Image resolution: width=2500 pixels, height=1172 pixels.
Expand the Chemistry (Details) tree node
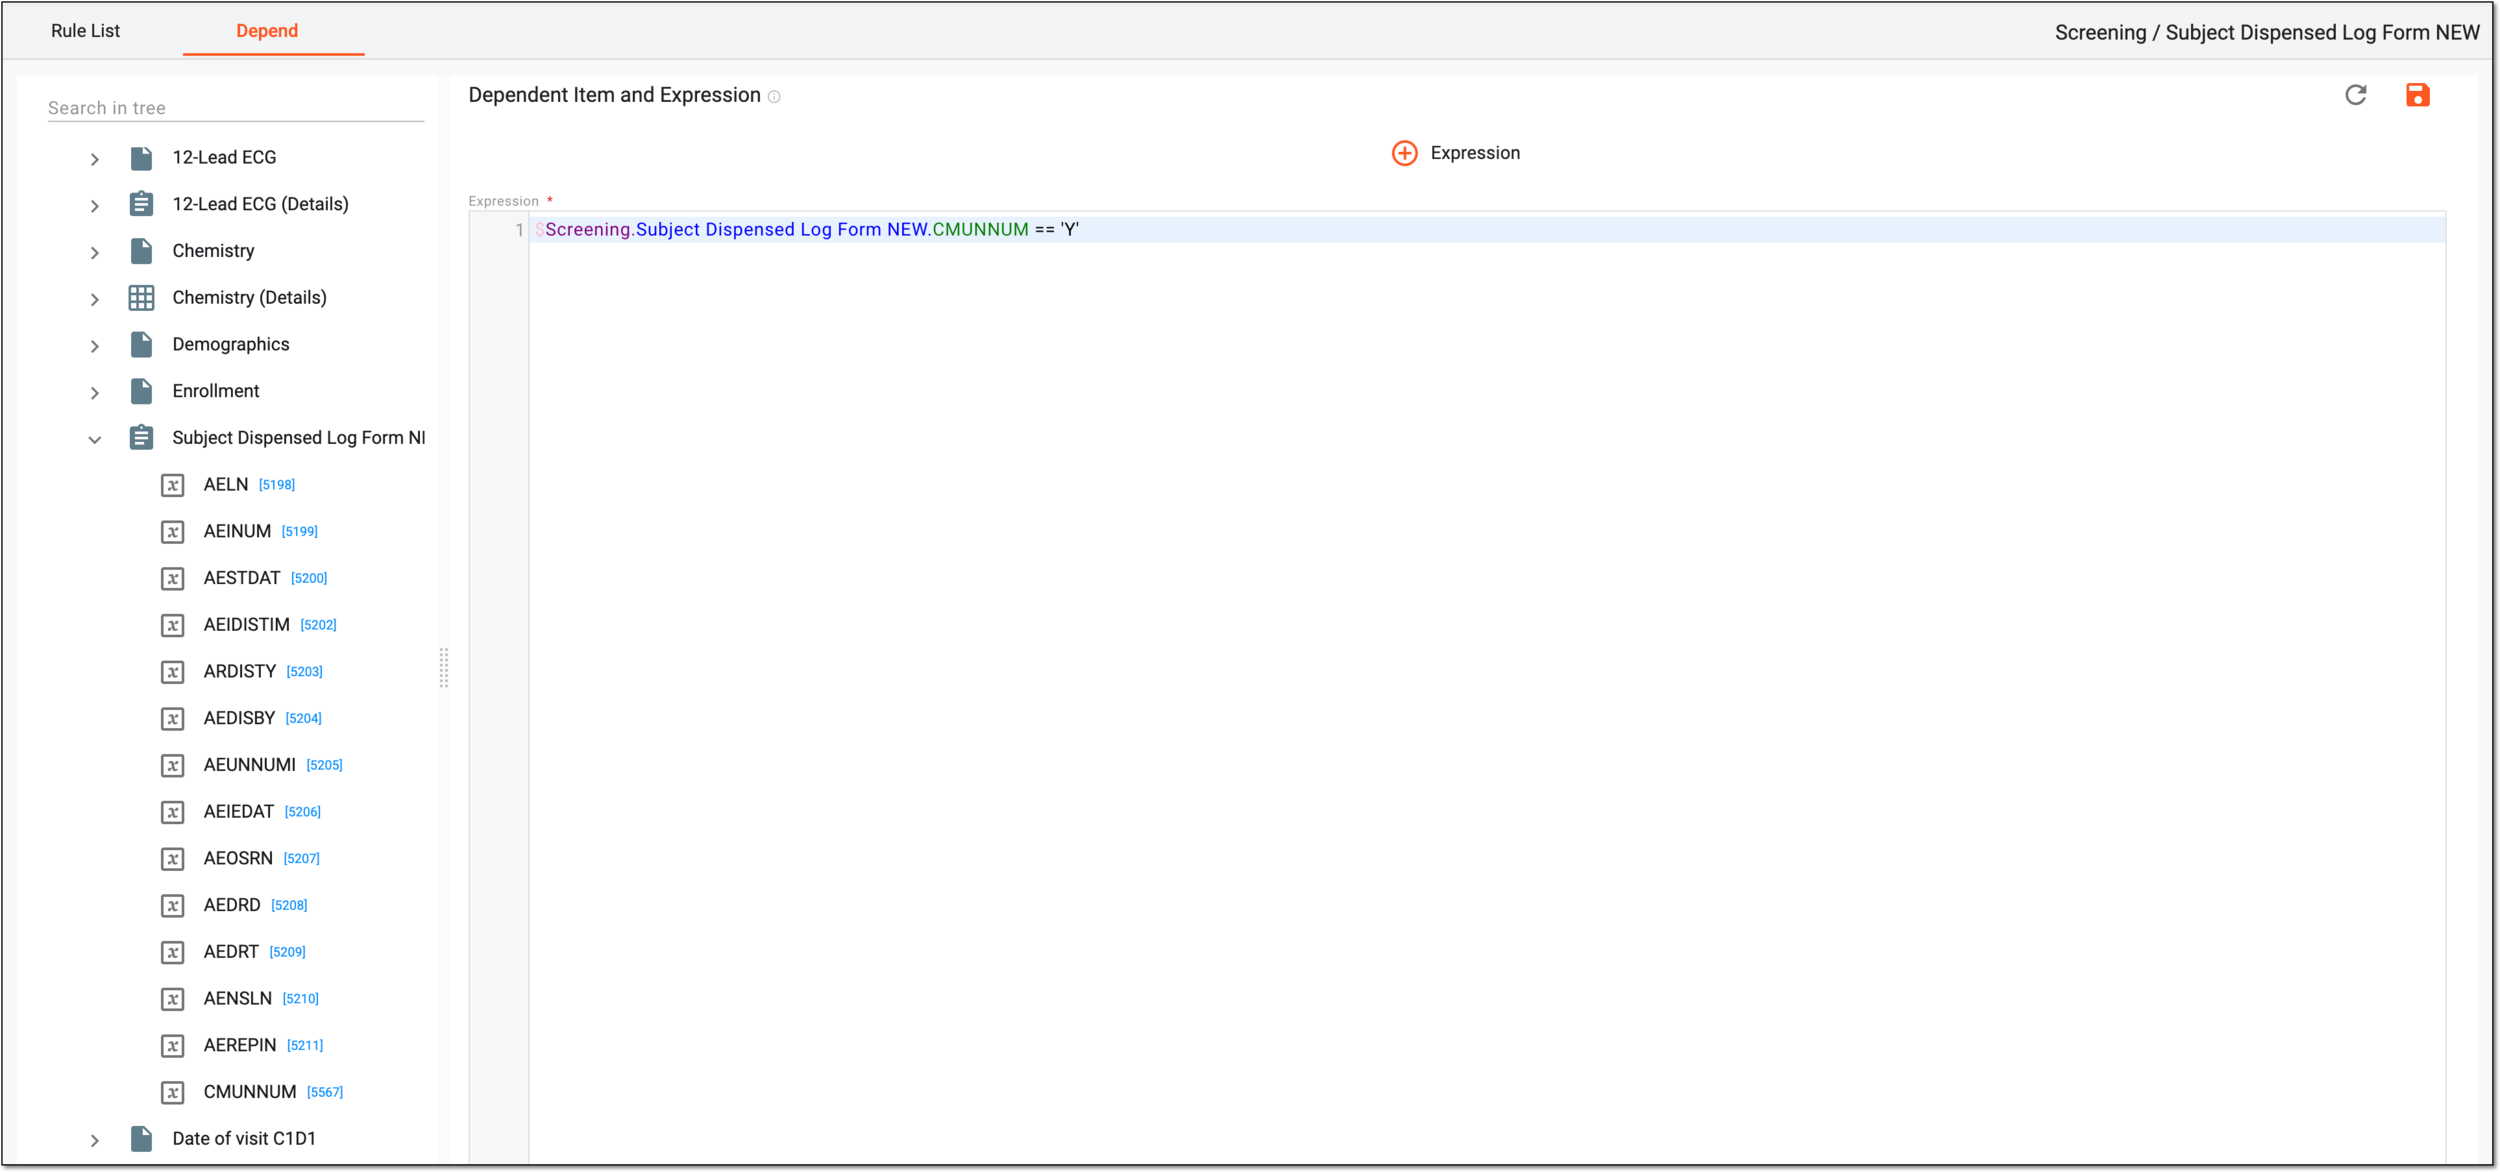click(x=95, y=299)
